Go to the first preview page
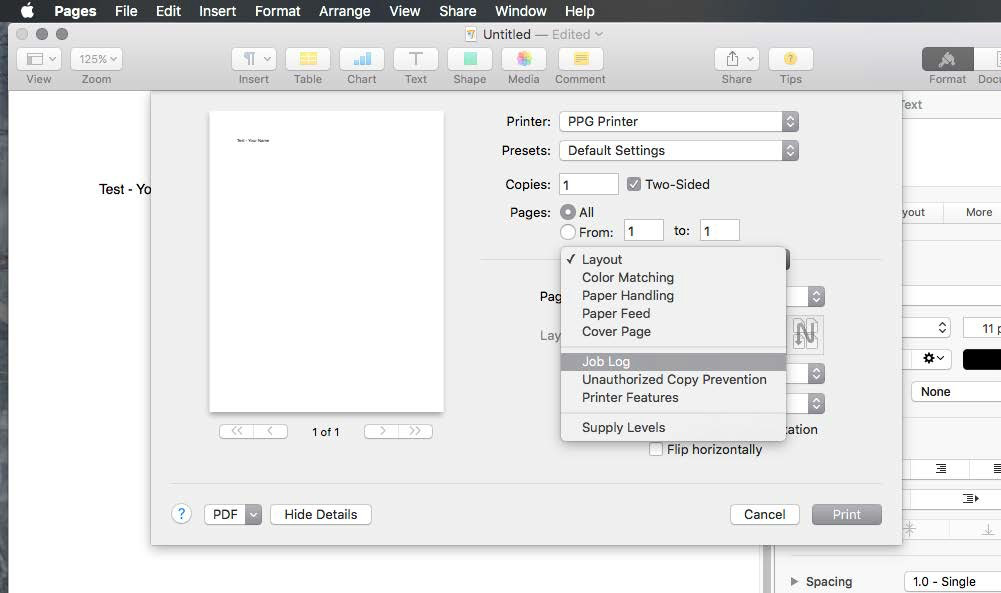Screen dimensions: 1001x593 click(236, 431)
